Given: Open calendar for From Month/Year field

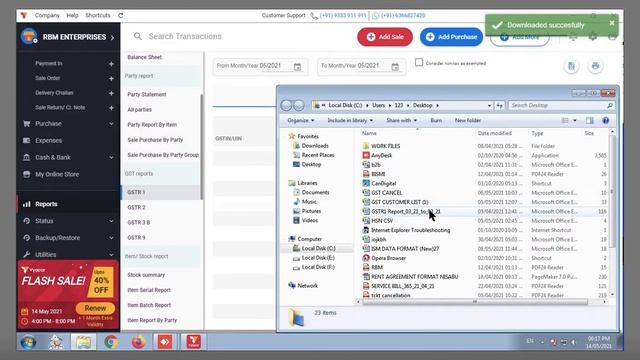Looking at the screenshot, I should (297, 67).
